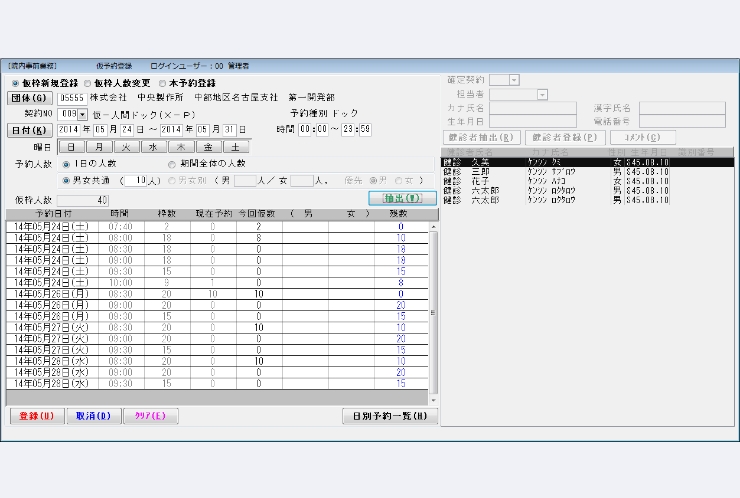Click the end day field showing 31

coord(229,130)
